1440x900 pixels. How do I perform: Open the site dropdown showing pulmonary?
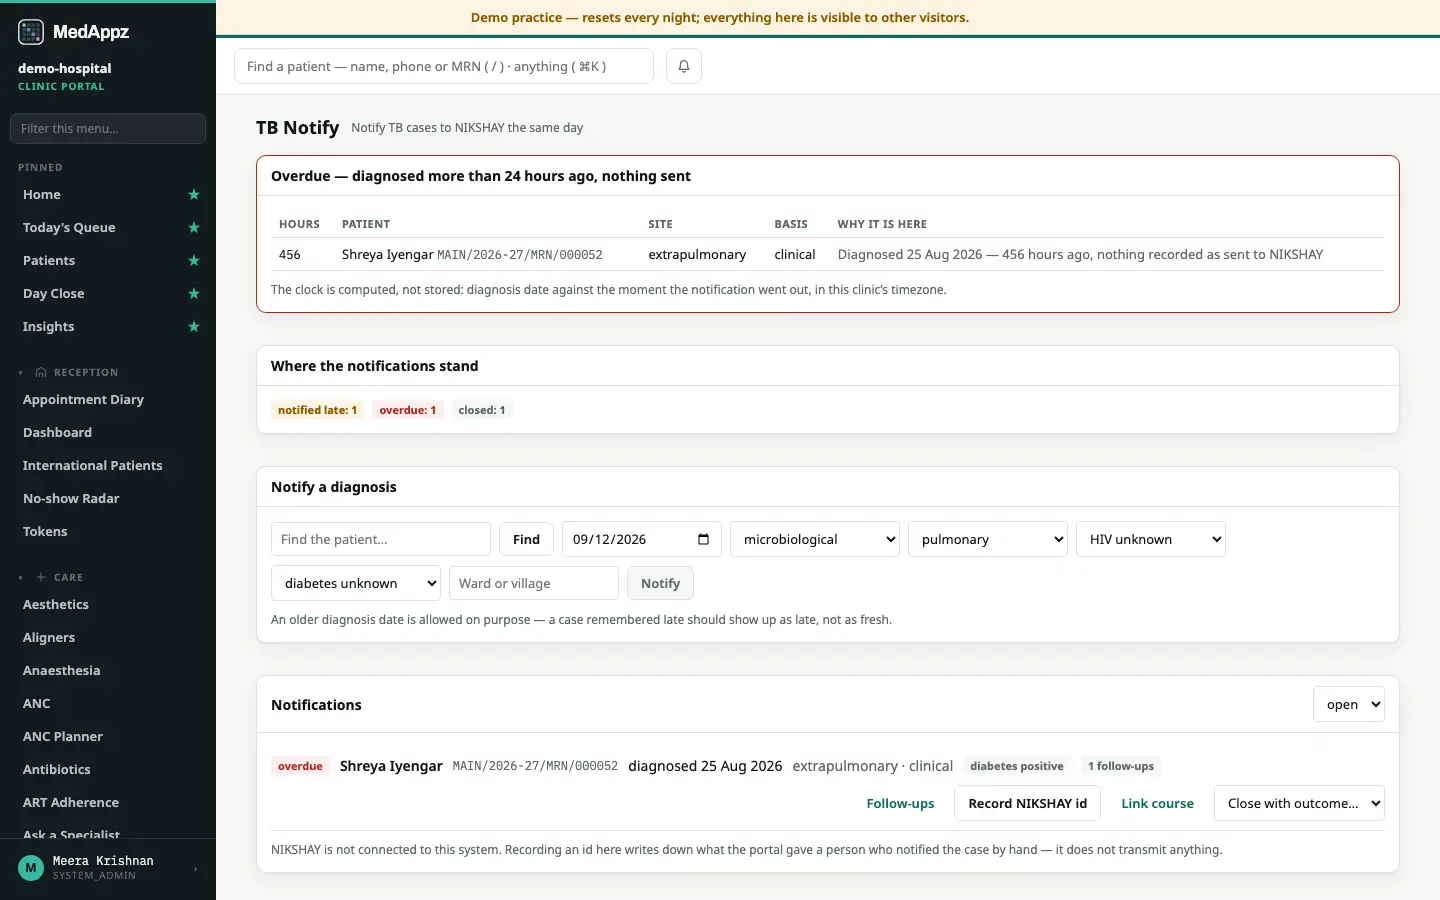point(988,539)
